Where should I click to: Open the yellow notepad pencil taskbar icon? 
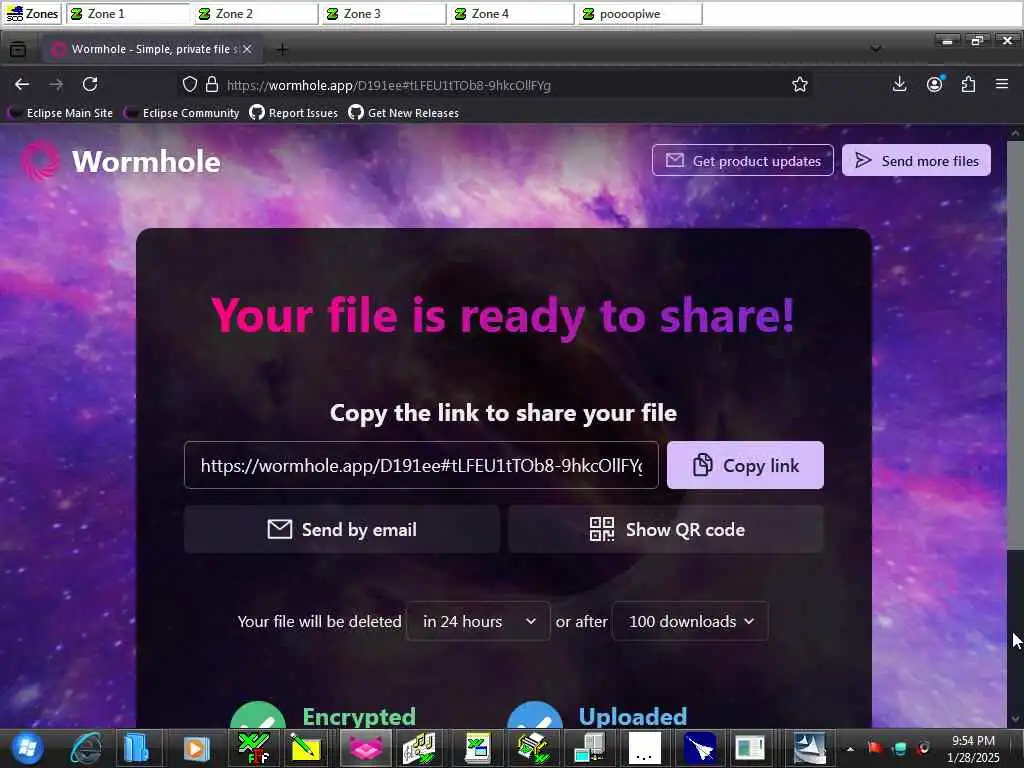click(x=305, y=748)
